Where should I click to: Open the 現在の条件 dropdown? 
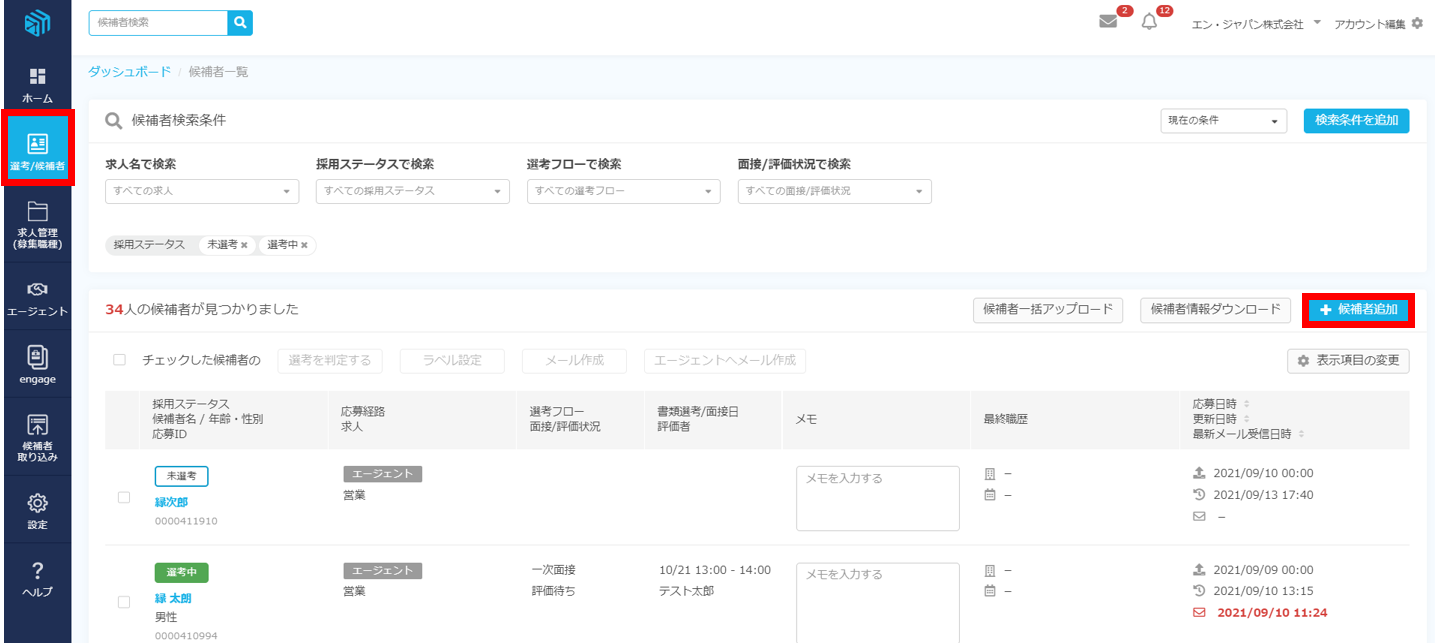1224,121
